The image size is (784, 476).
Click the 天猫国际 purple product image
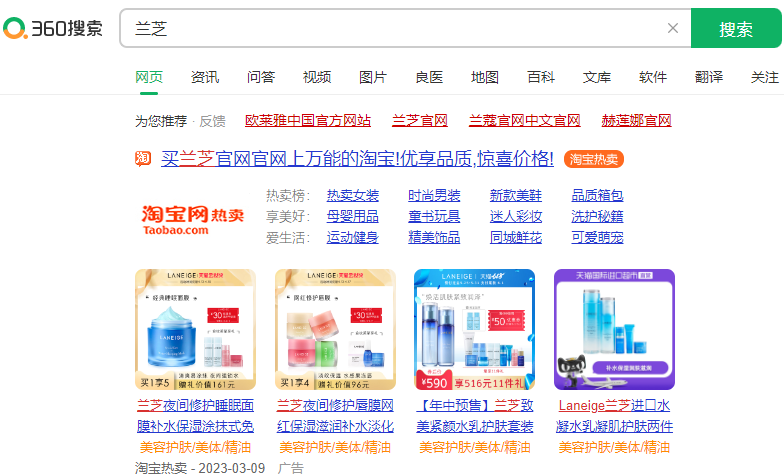[614, 330]
